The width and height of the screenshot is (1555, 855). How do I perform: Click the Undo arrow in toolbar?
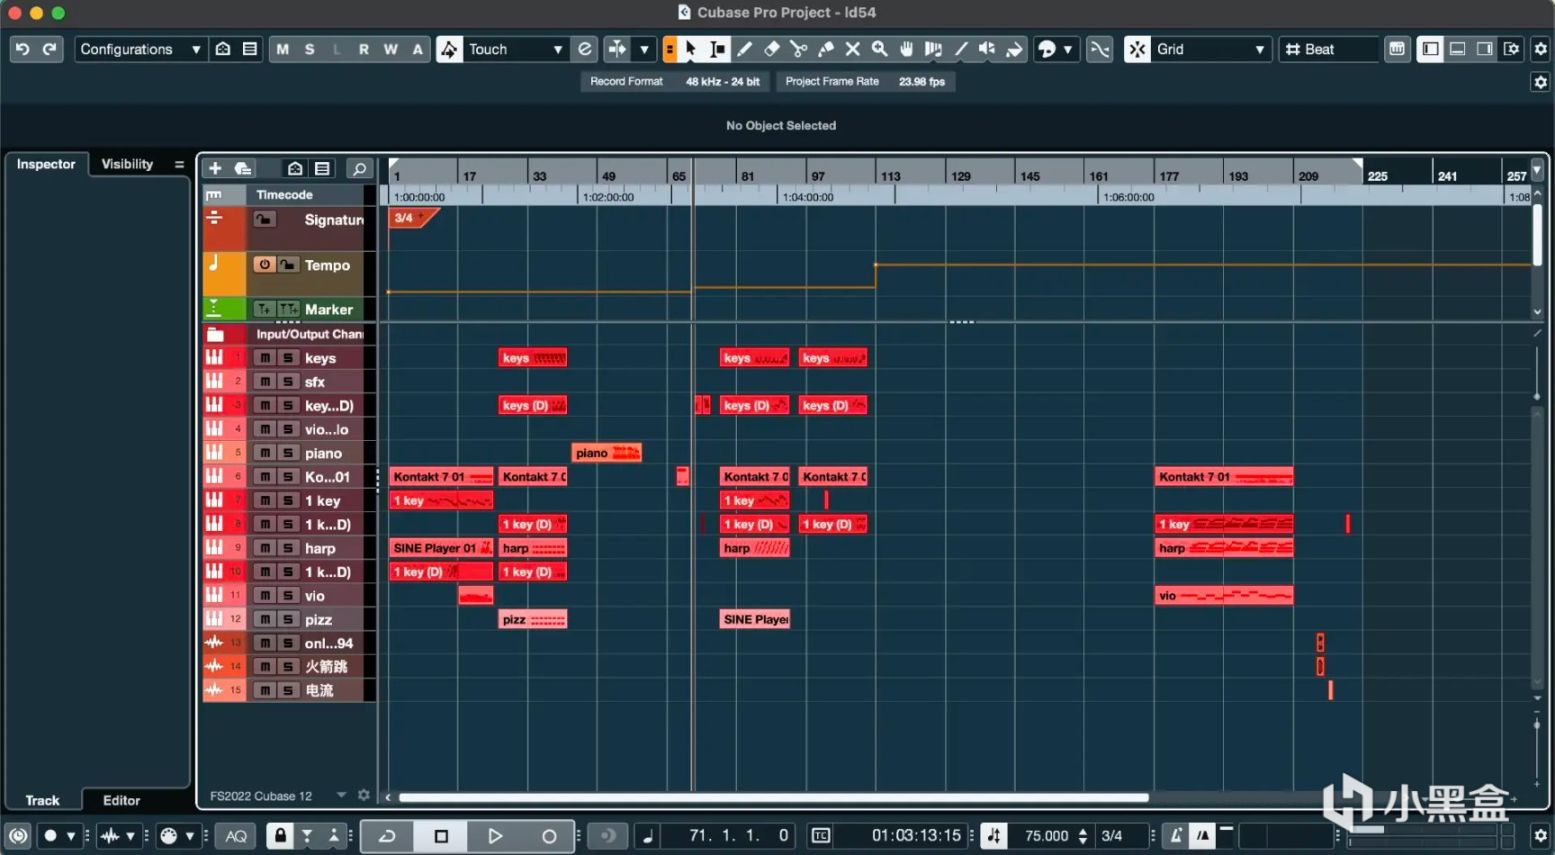coord(22,49)
